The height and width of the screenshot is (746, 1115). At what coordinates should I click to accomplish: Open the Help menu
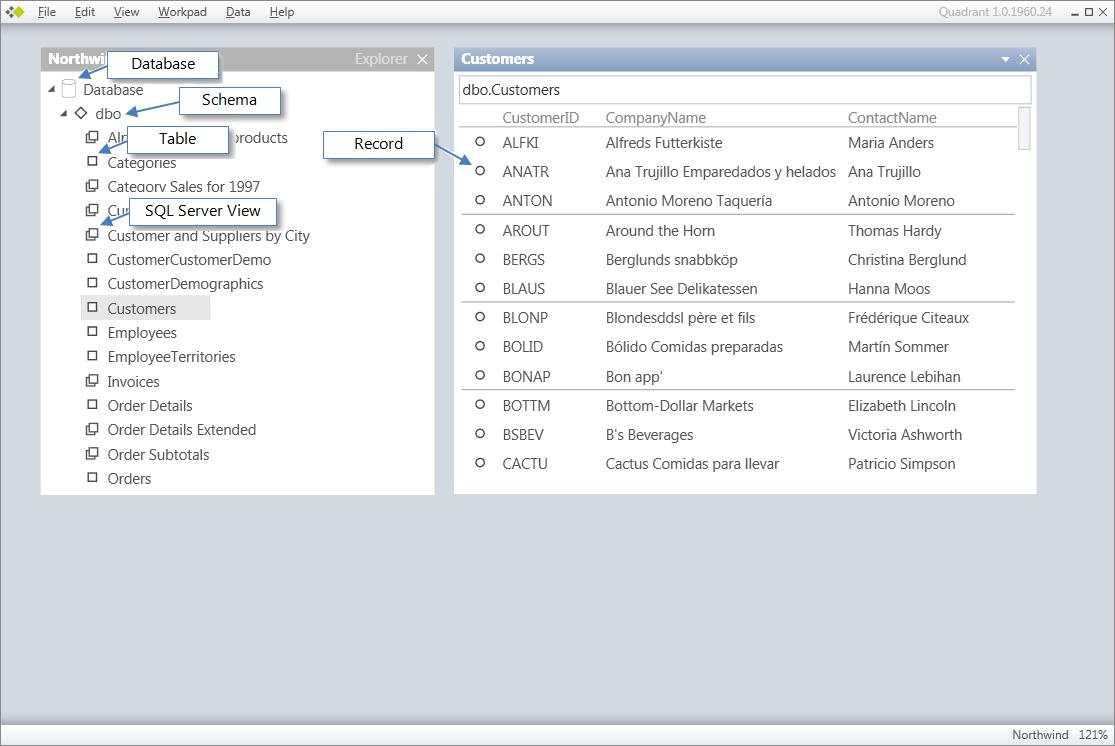tap(282, 12)
